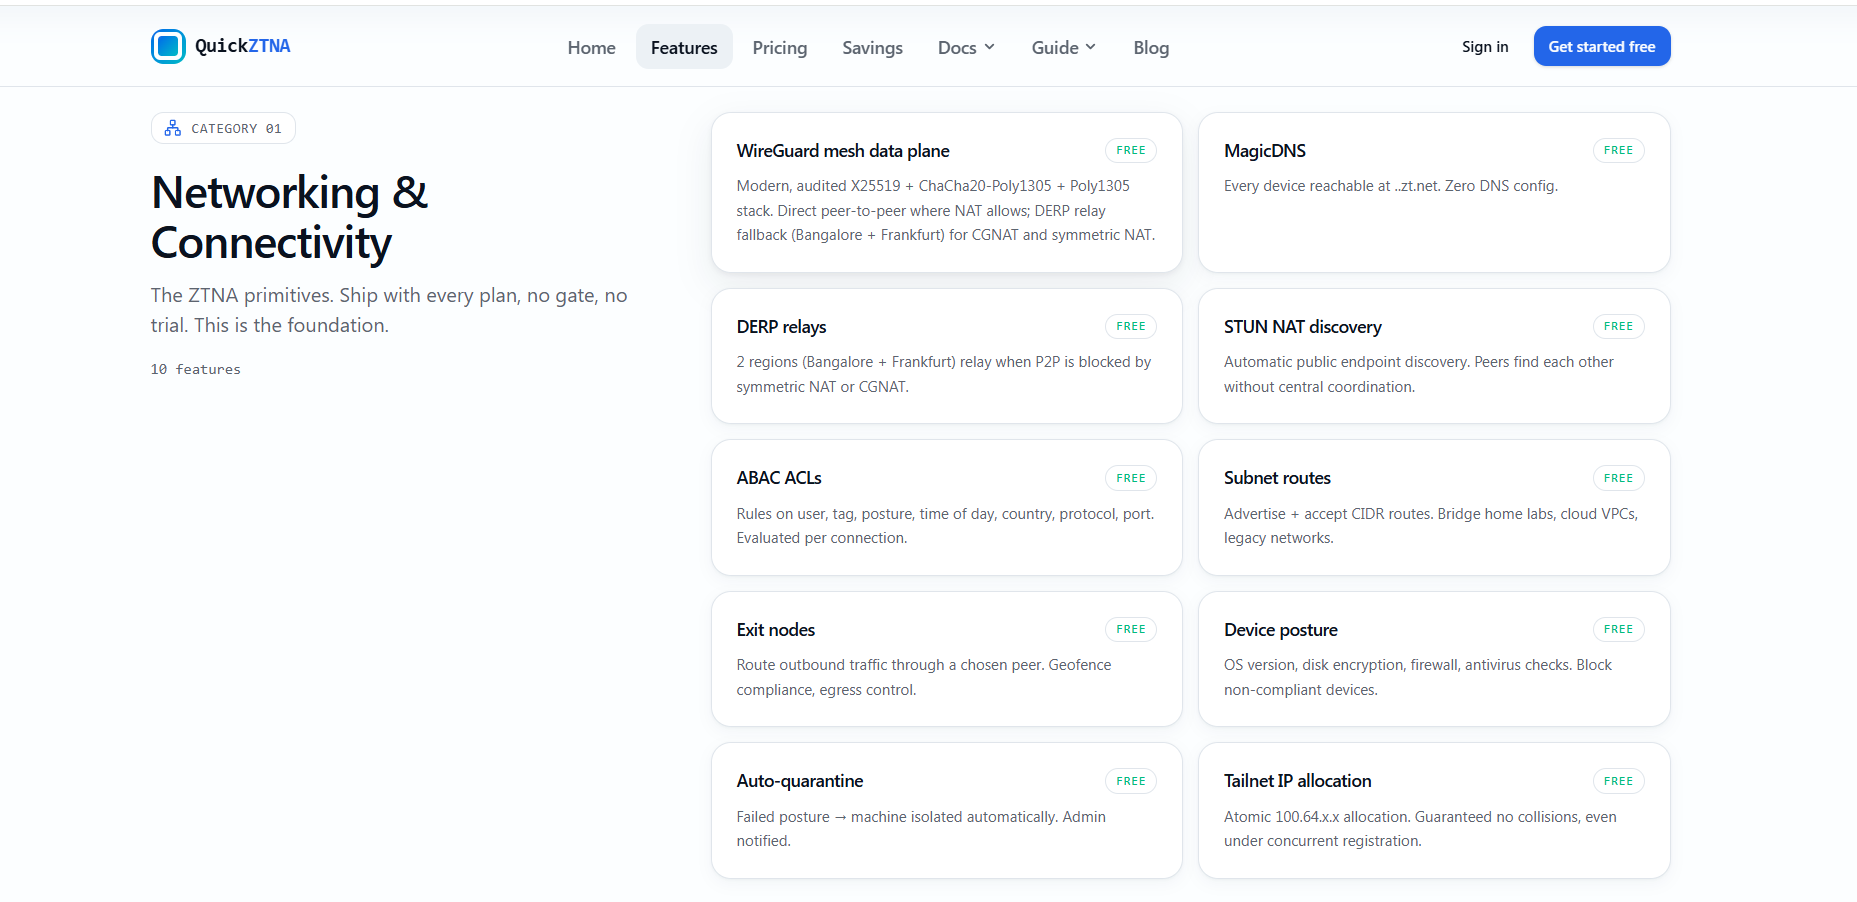Image resolution: width=1857 pixels, height=902 pixels.
Task: Click FREE badge on ABAC ACLs card
Action: click(x=1131, y=478)
